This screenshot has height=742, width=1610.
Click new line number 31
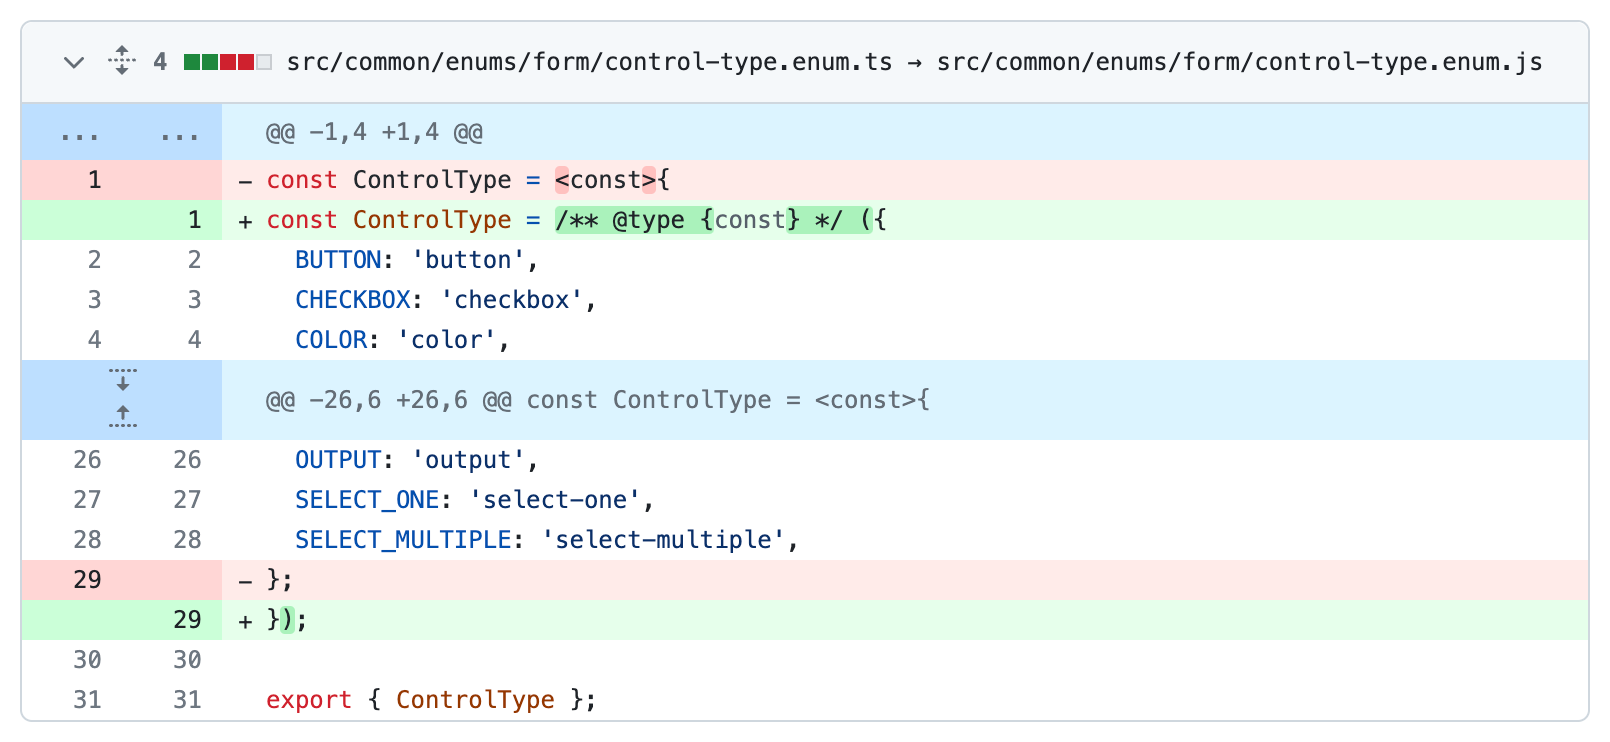187,700
